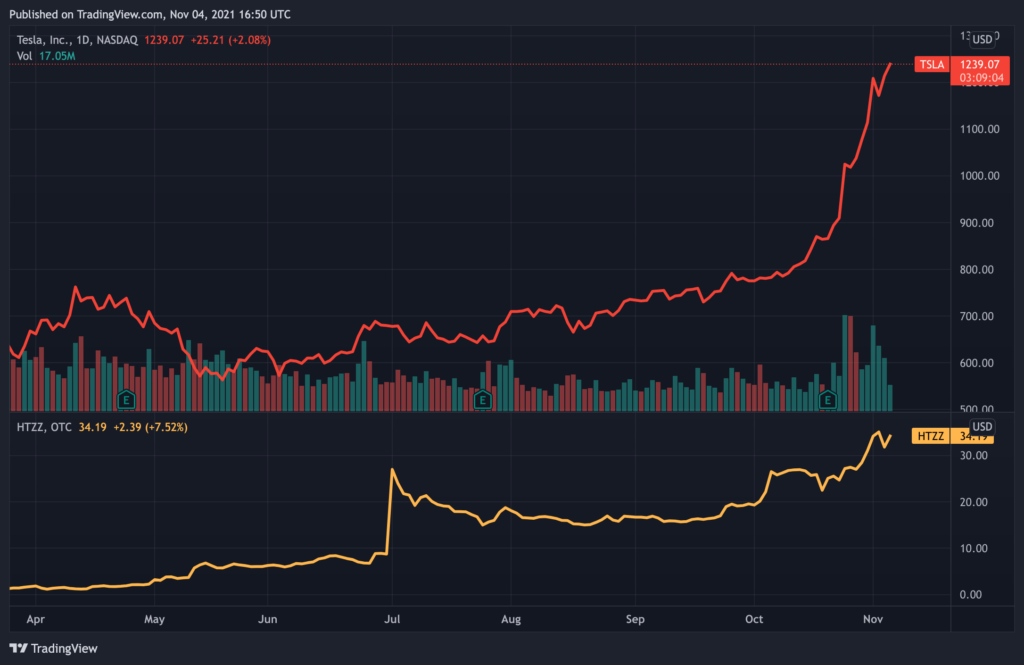Click the 800.00 price axis label
Image resolution: width=1024 pixels, height=665 pixels.
click(x=976, y=269)
